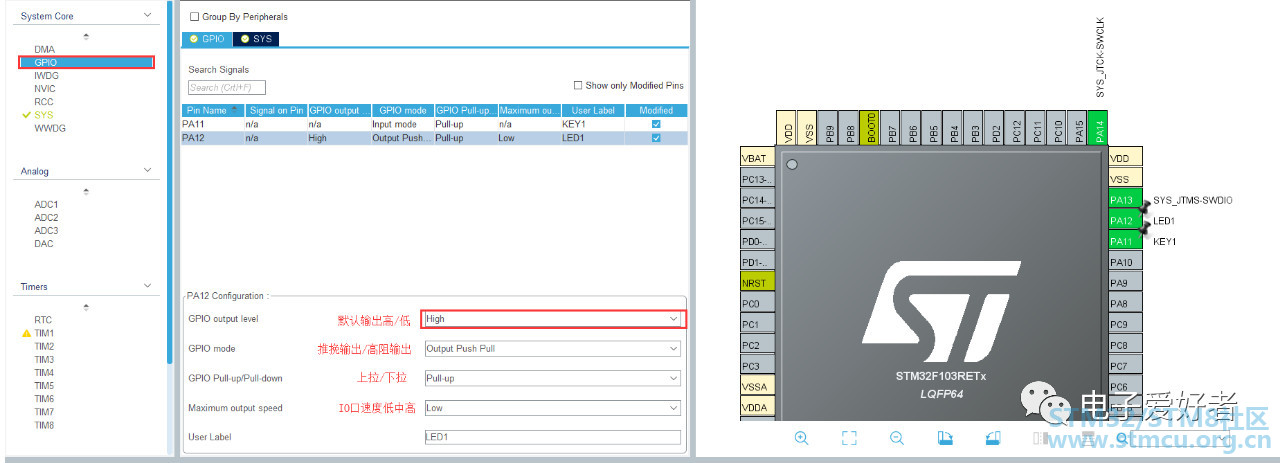1280x463 pixels.
Task: Select ADC1 in Analog list
Action: (46, 204)
